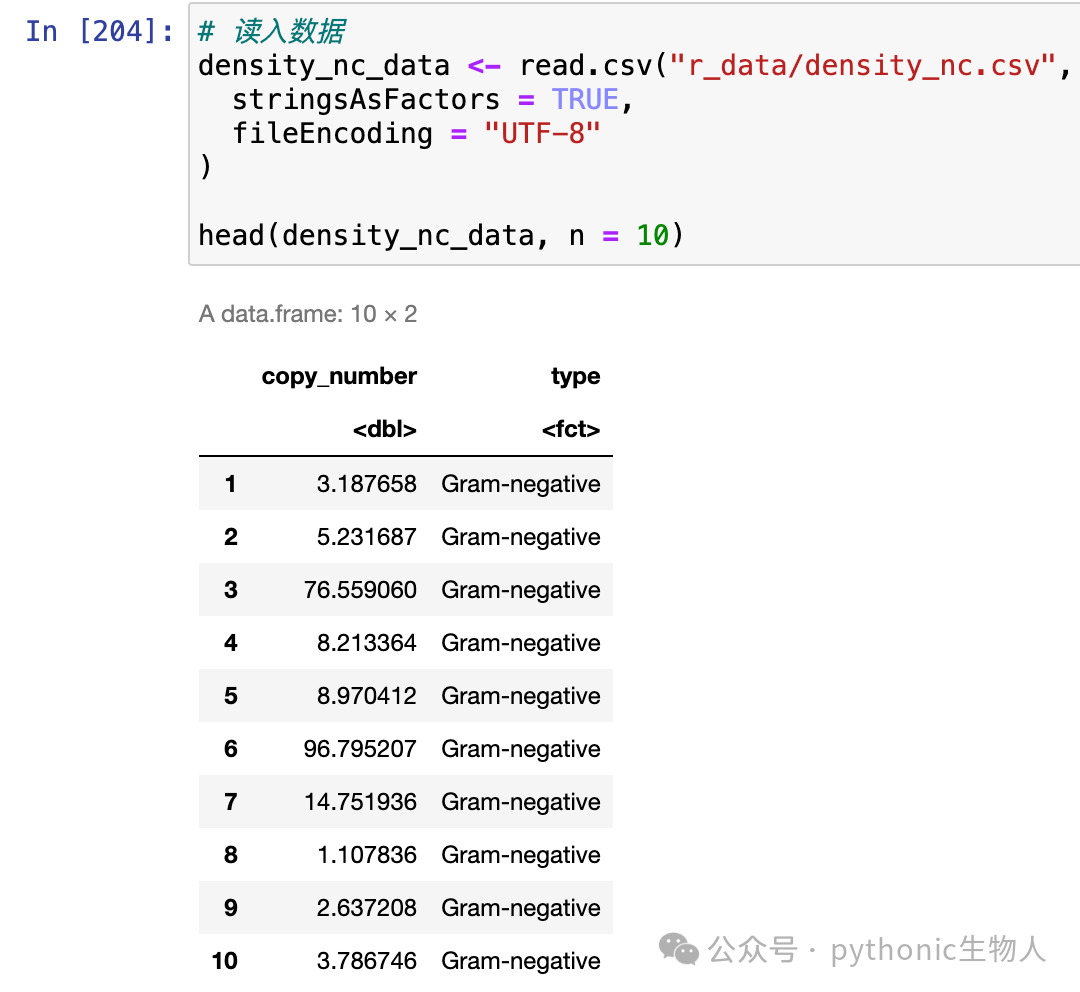Click Gram-negative in row 6
Screen dimensions: 1080x992
tap(521, 750)
